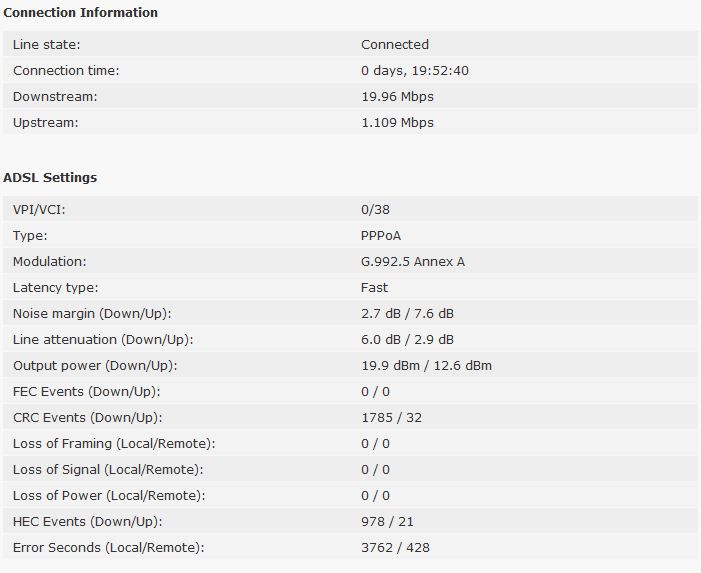The width and height of the screenshot is (701, 573).
Task: Select the HEC Events value 978 / 21
Action: (x=388, y=522)
